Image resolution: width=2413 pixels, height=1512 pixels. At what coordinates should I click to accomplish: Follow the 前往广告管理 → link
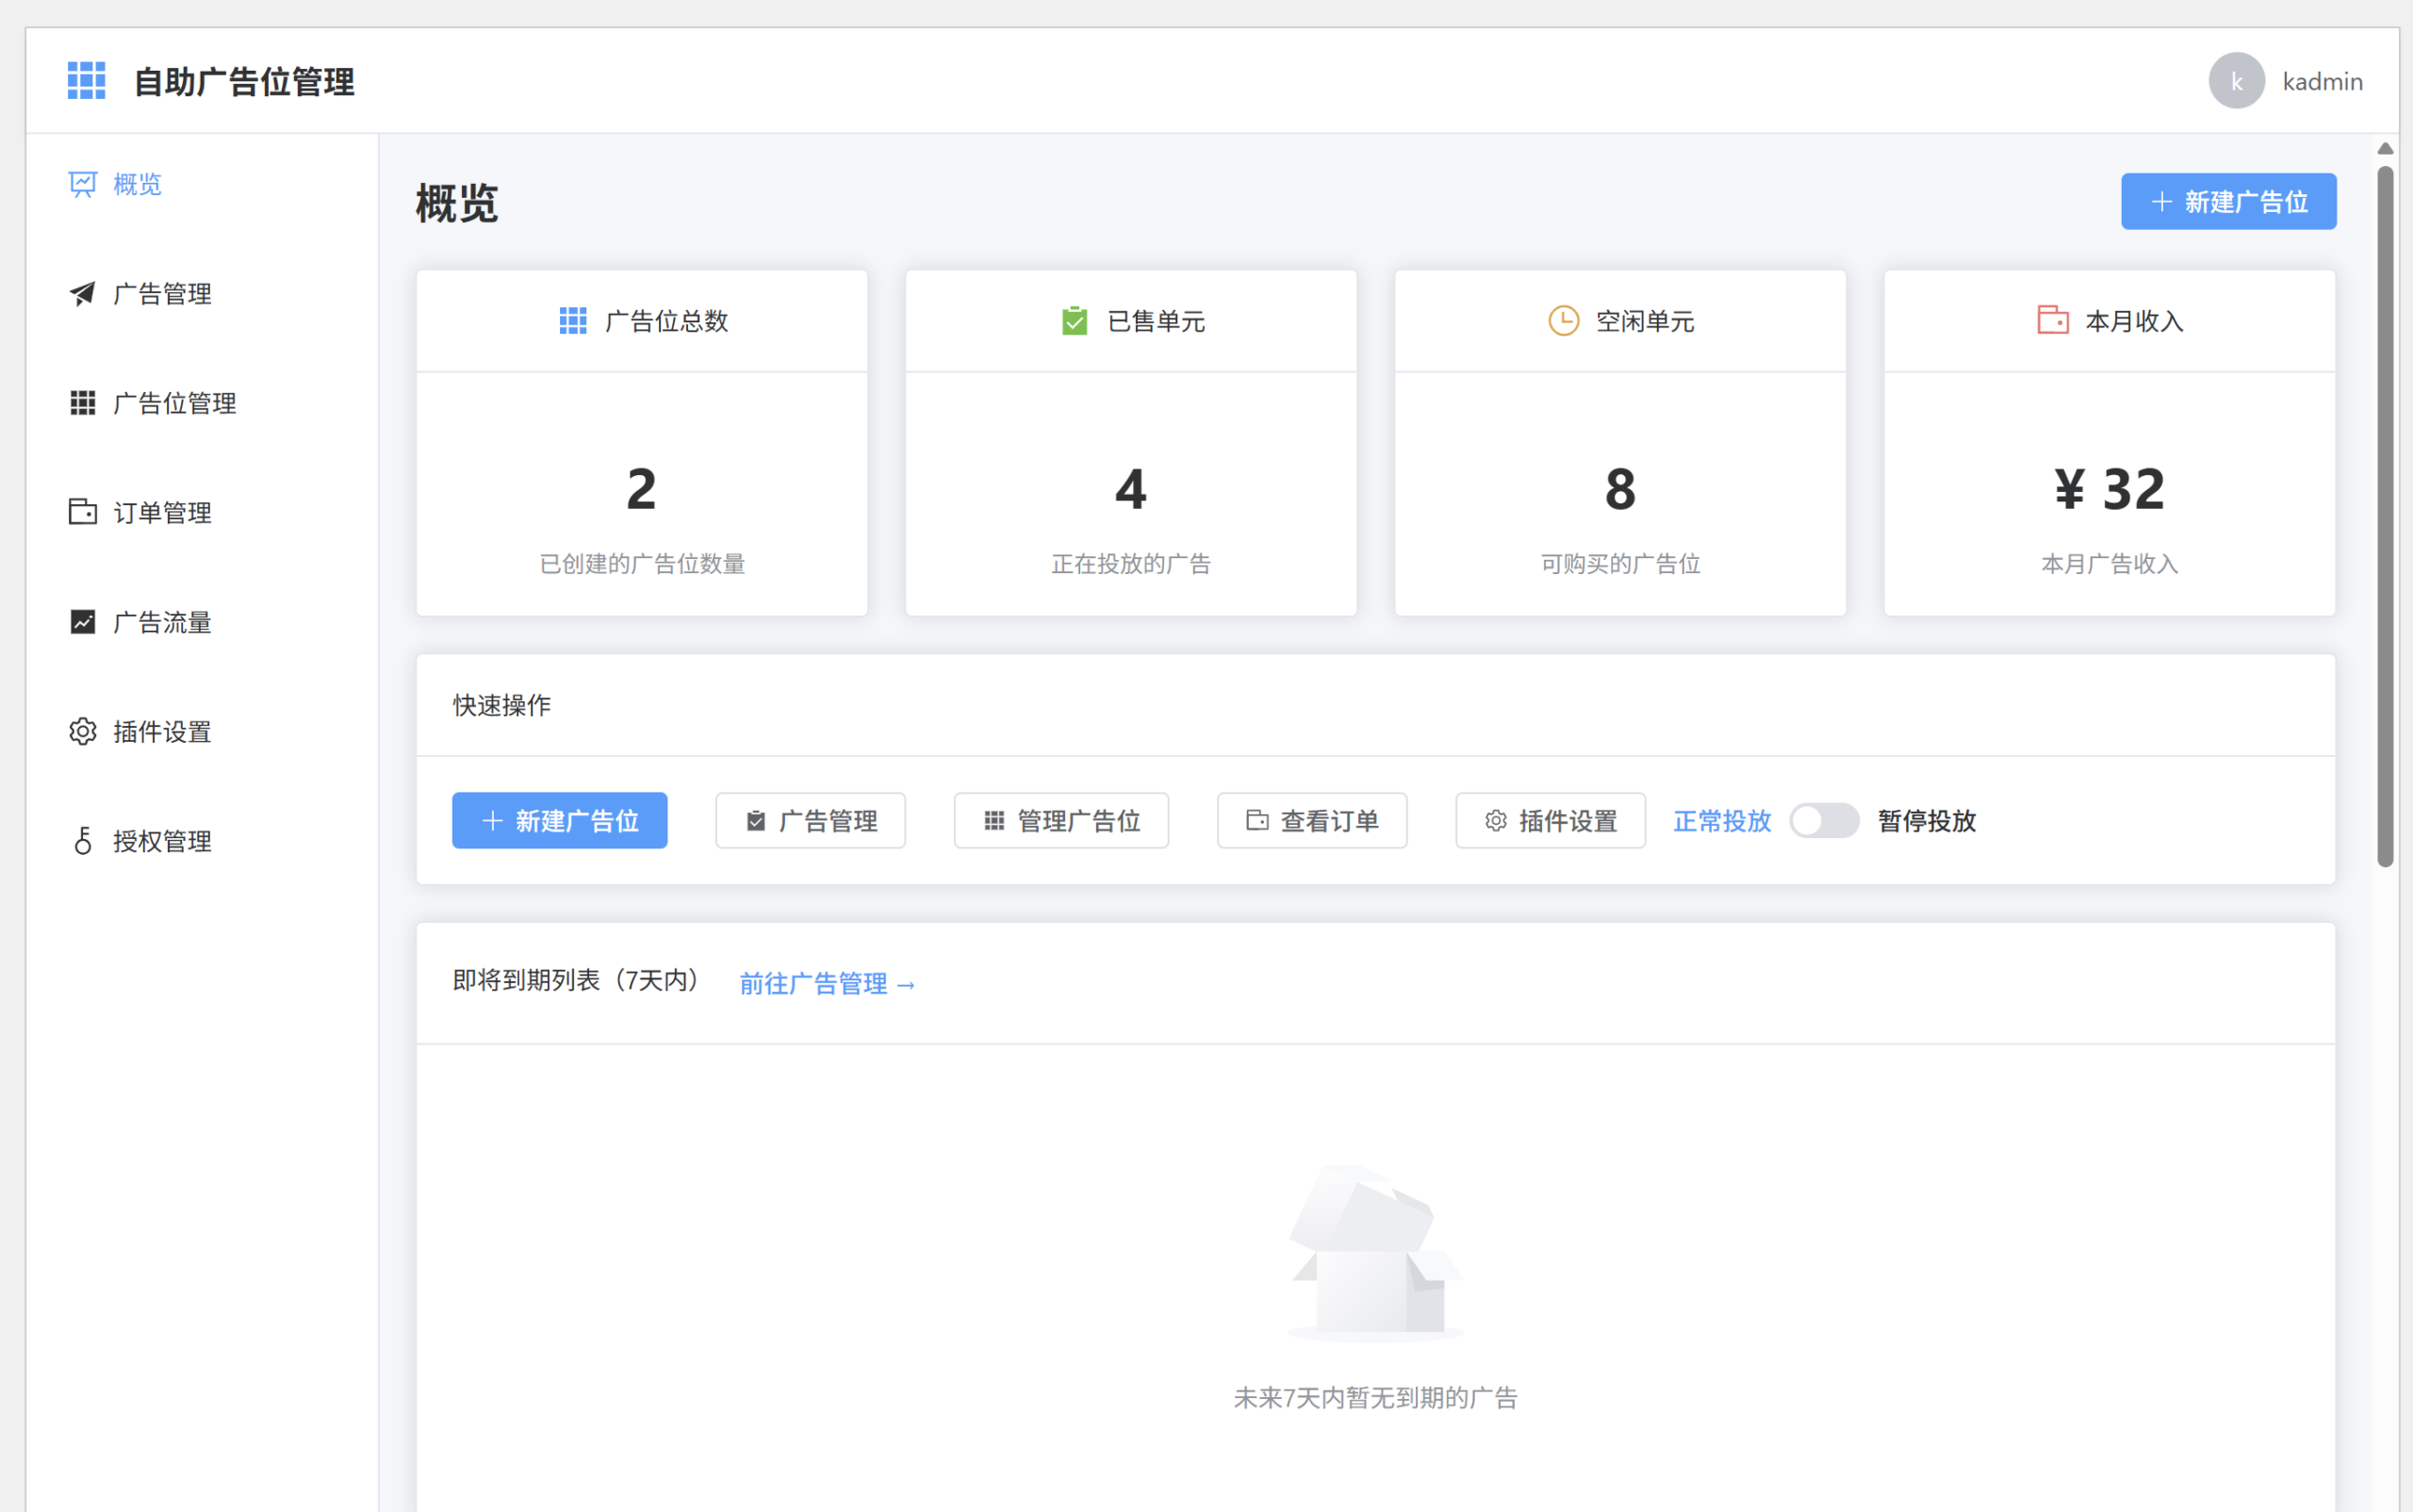pos(827,984)
